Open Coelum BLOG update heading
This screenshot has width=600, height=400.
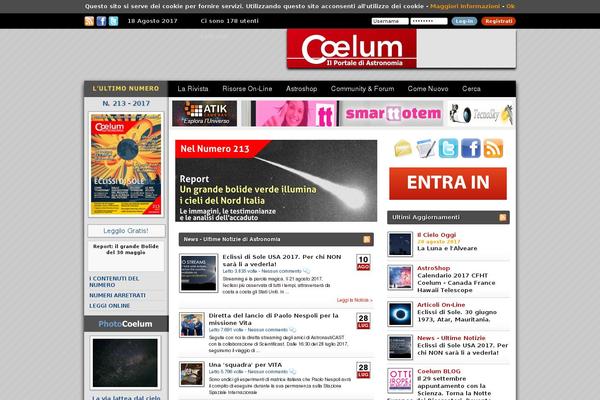click(x=439, y=371)
